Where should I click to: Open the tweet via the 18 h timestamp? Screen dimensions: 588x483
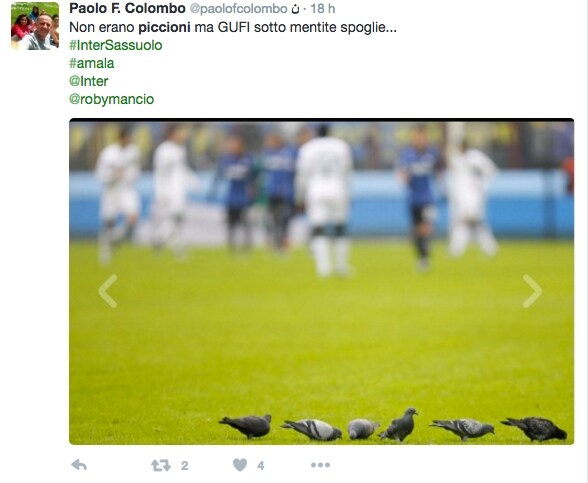click(322, 9)
